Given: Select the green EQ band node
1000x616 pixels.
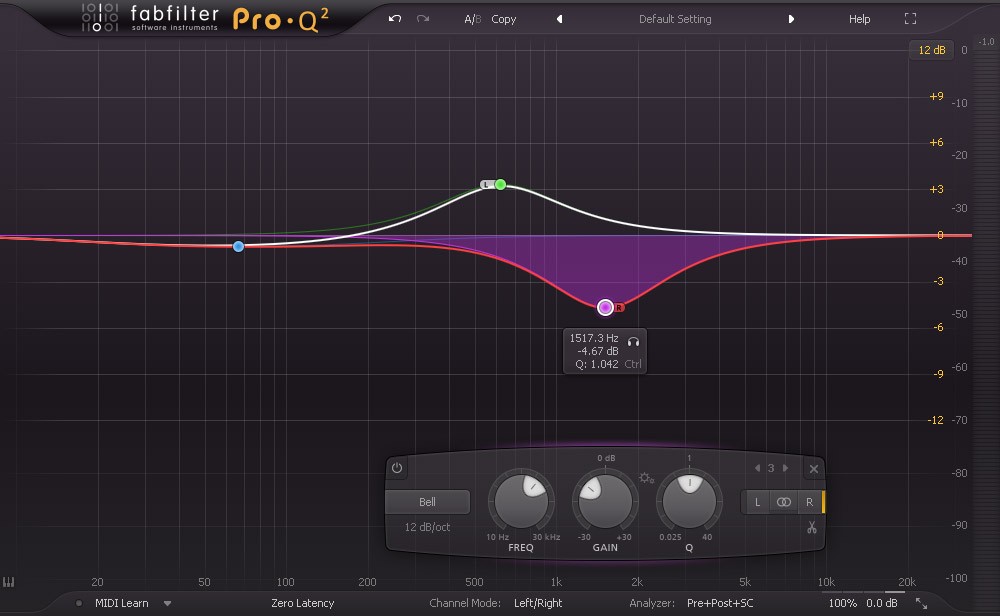Looking at the screenshot, I should pyautogui.click(x=501, y=184).
